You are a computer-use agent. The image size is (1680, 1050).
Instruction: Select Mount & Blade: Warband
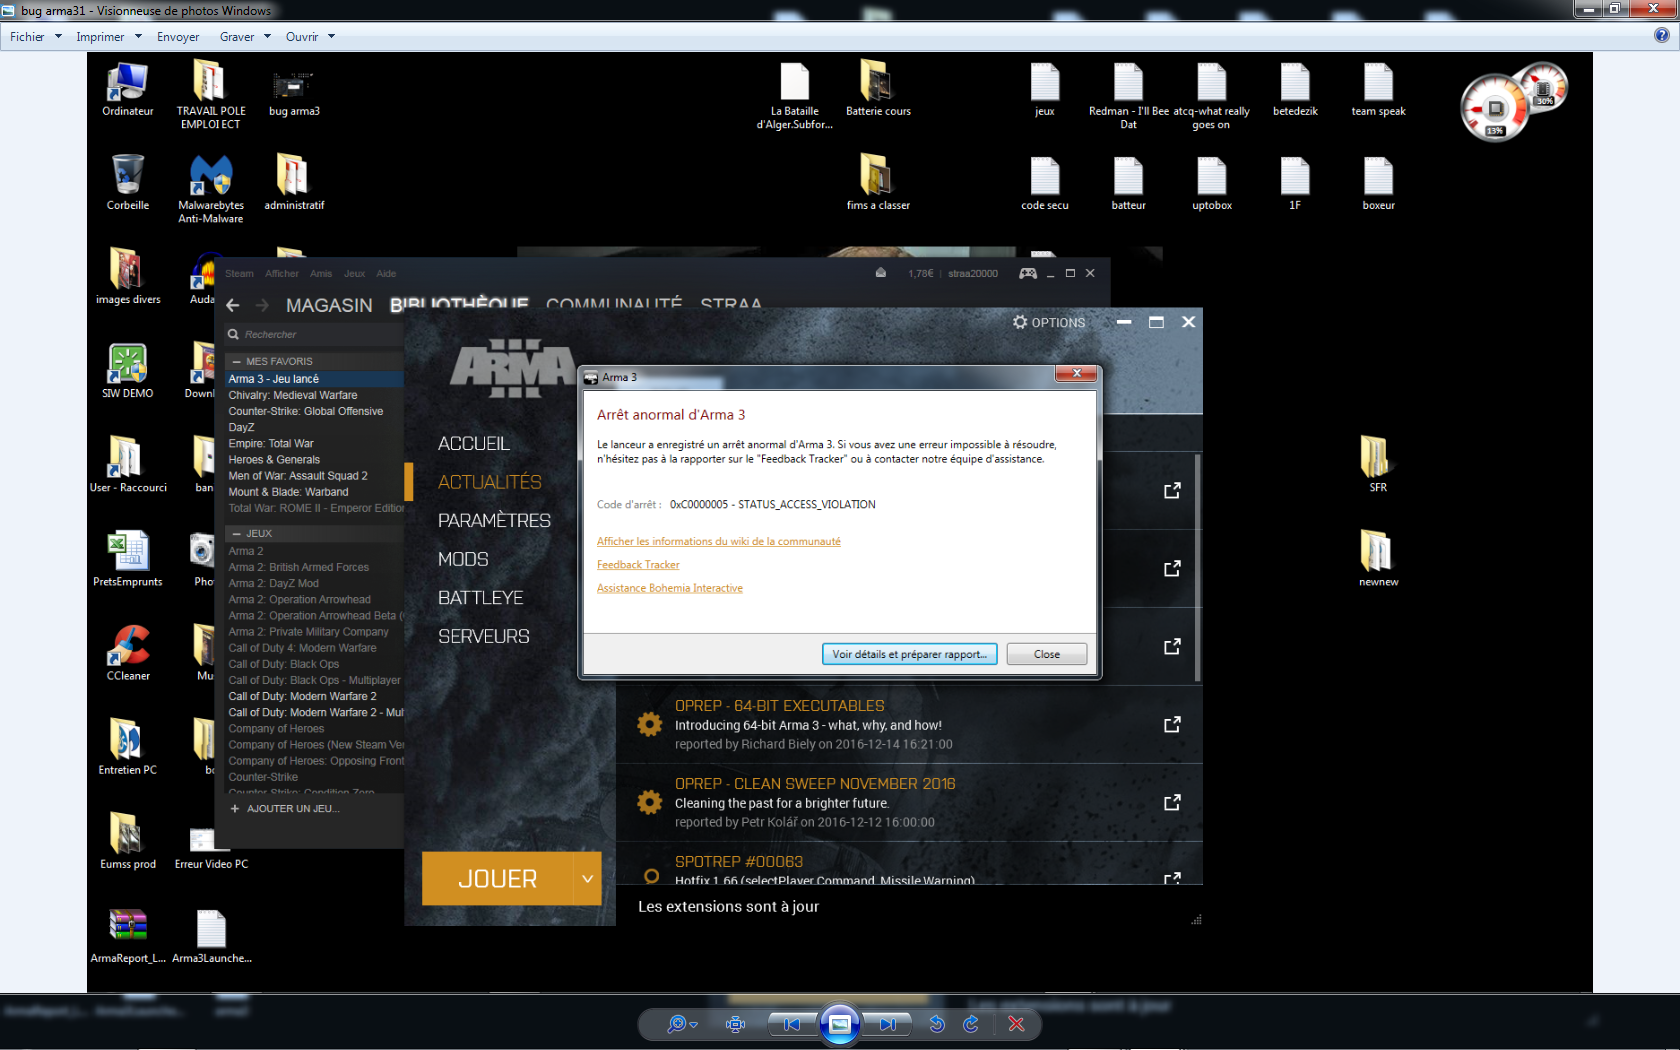(x=288, y=492)
